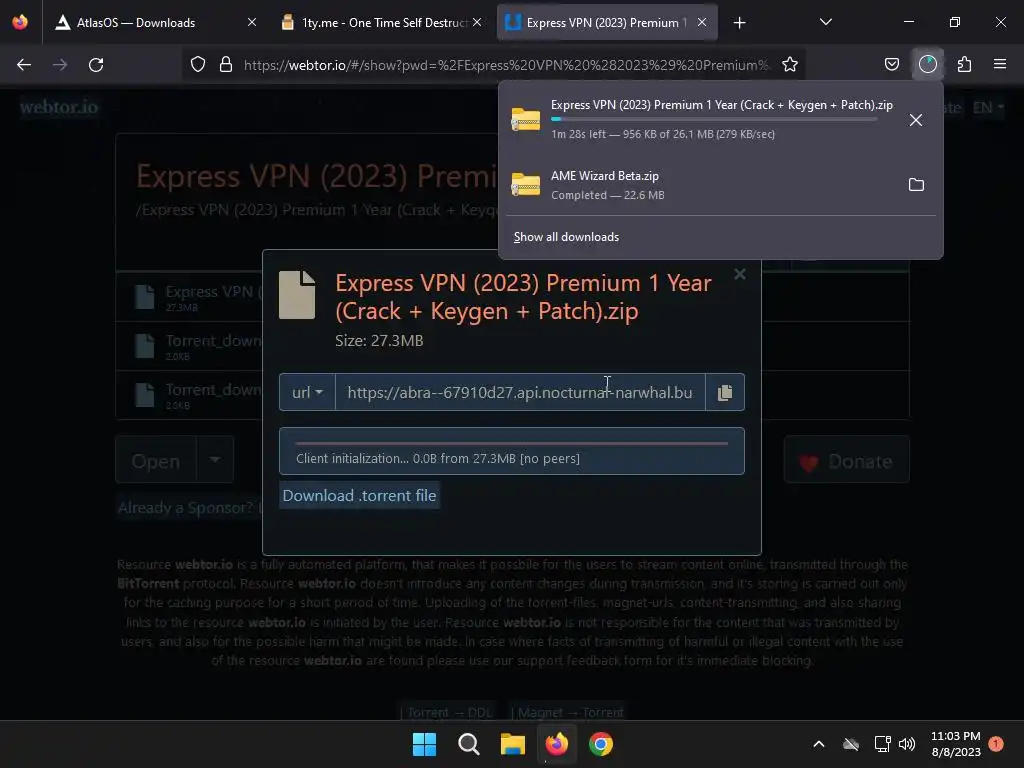Viewport: 1024px width, 768px height.
Task: Open the Firefox hamburger menu
Action: (999, 65)
